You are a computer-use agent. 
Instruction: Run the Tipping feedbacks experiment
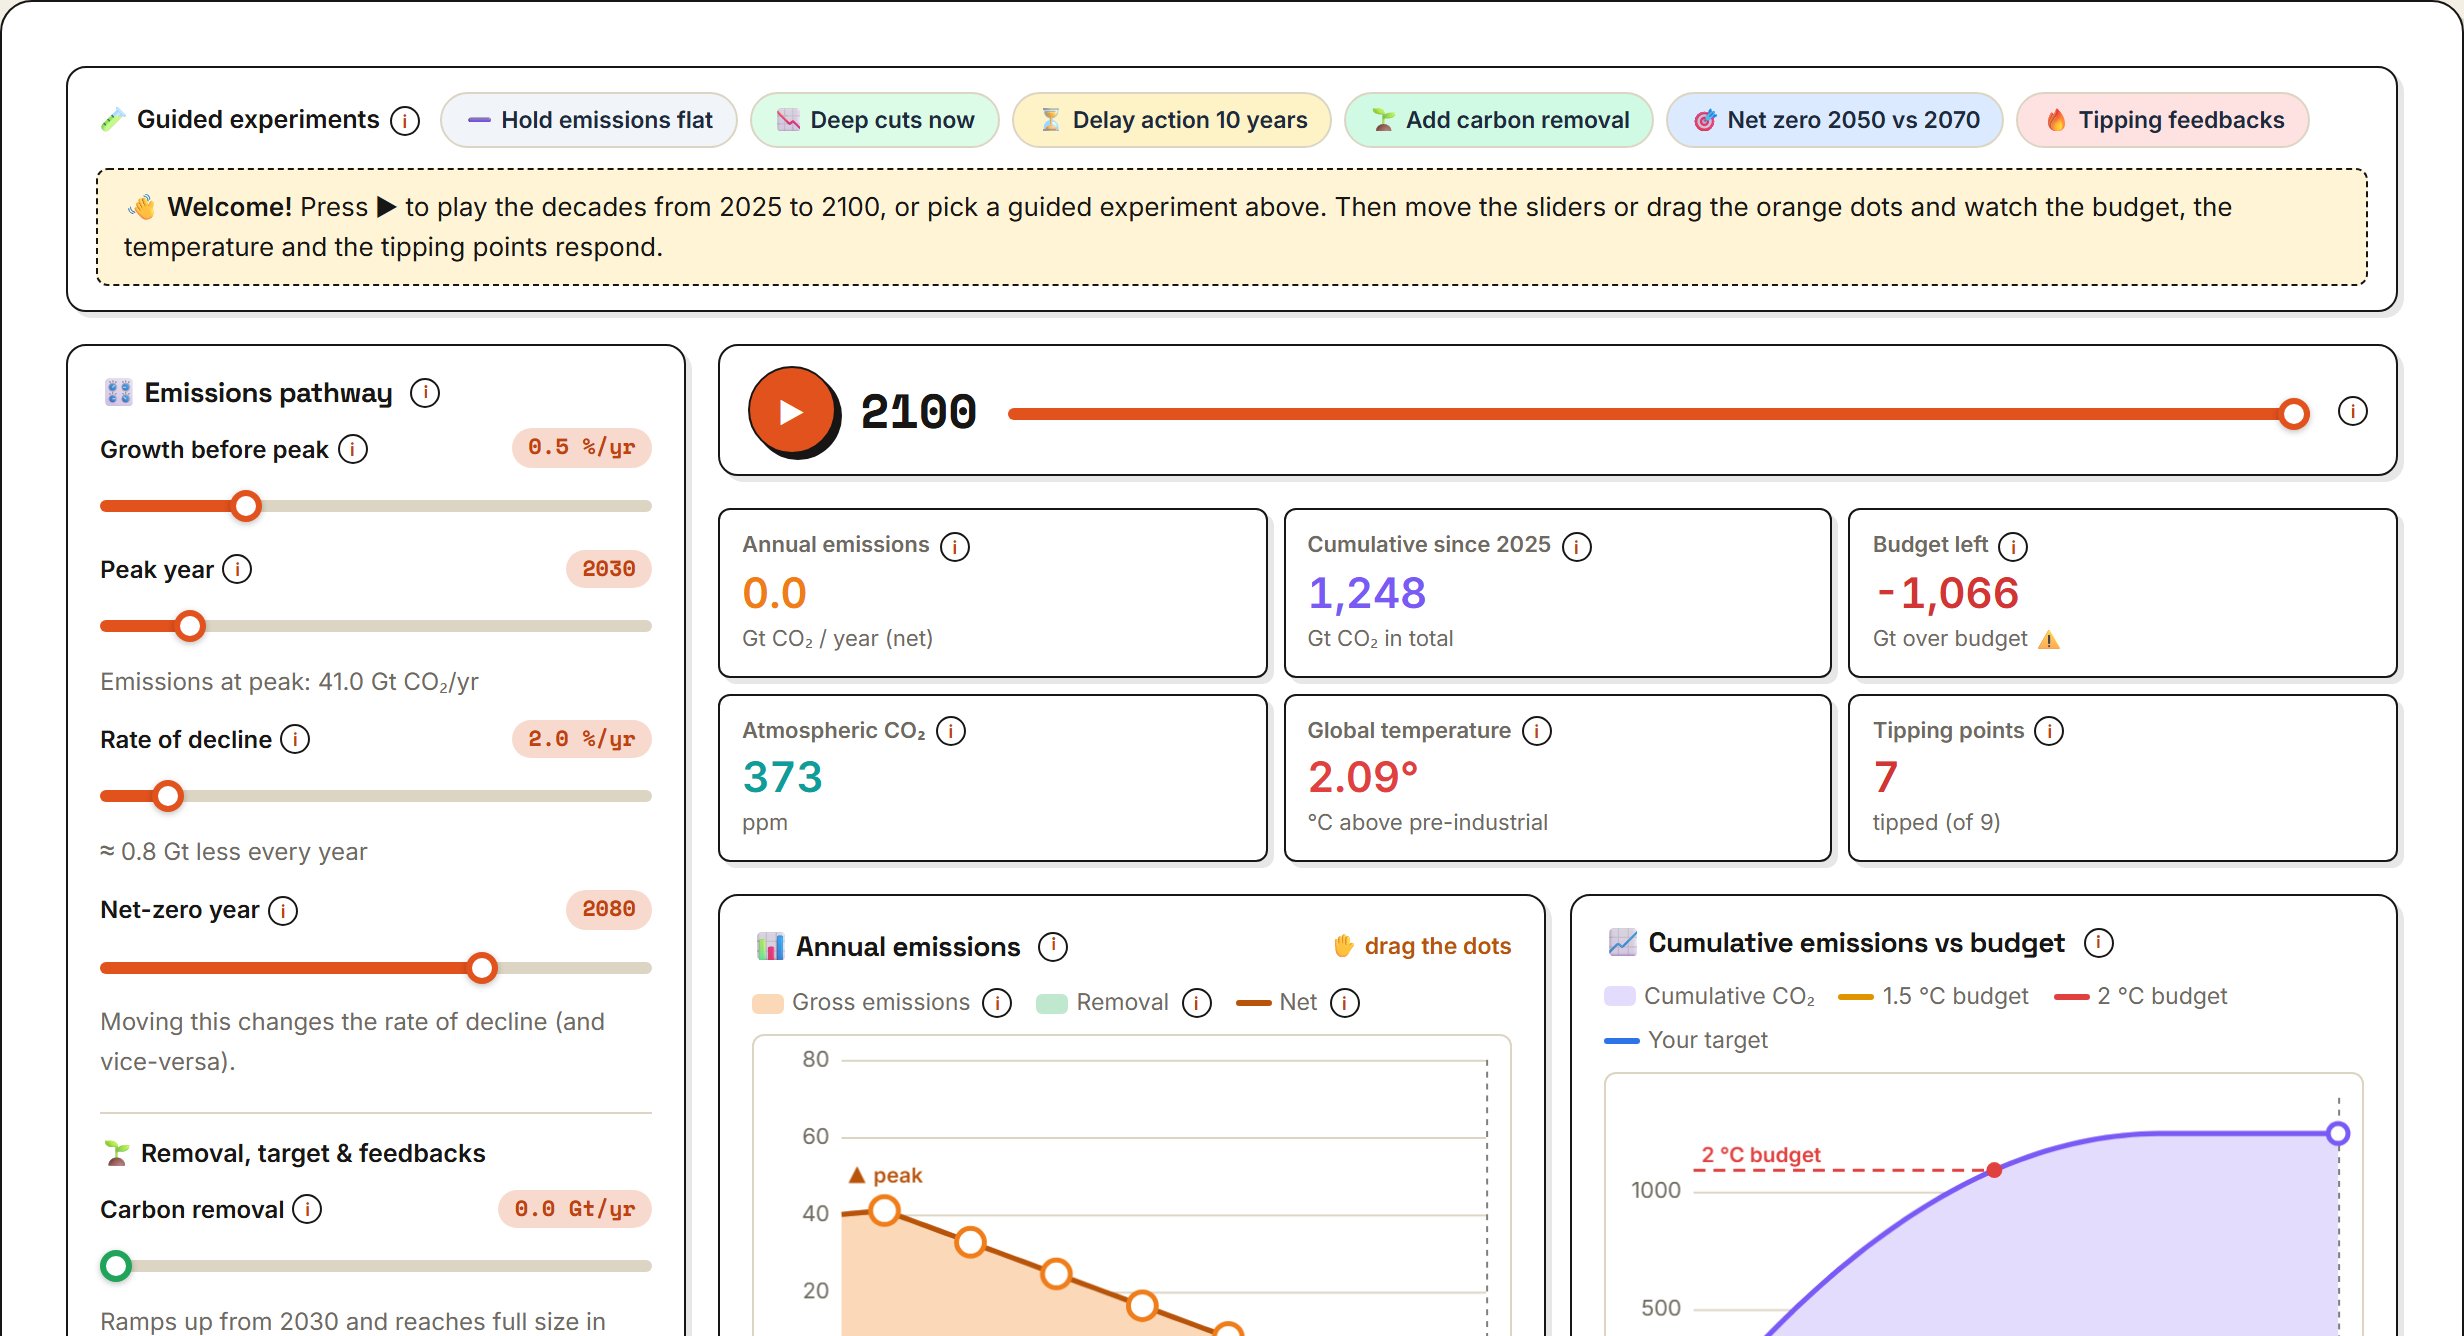[2163, 120]
